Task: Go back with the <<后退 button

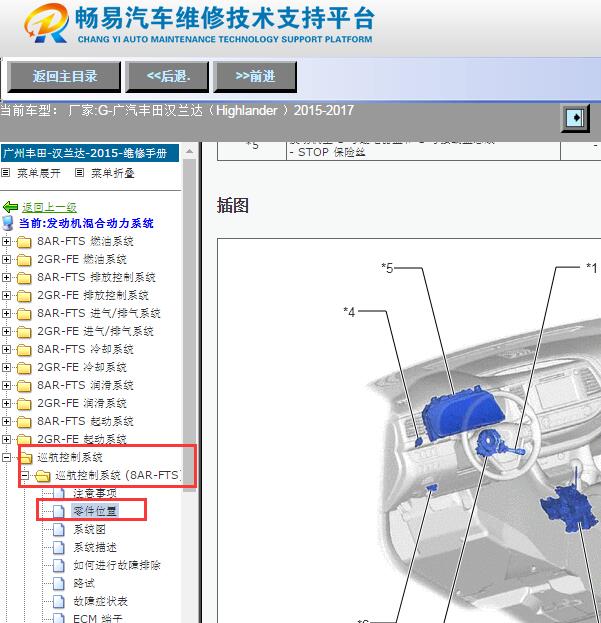Action: pyautogui.click(x=167, y=77)
